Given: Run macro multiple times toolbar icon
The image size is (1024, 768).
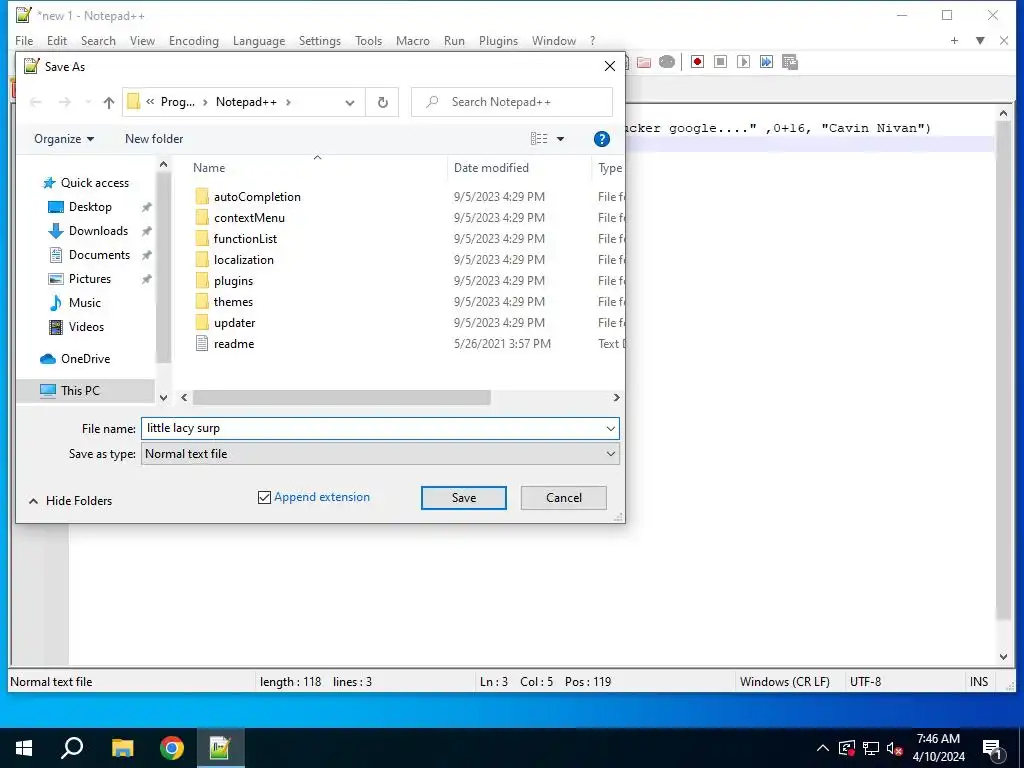Looking at the screenshot, I should 766,62.
